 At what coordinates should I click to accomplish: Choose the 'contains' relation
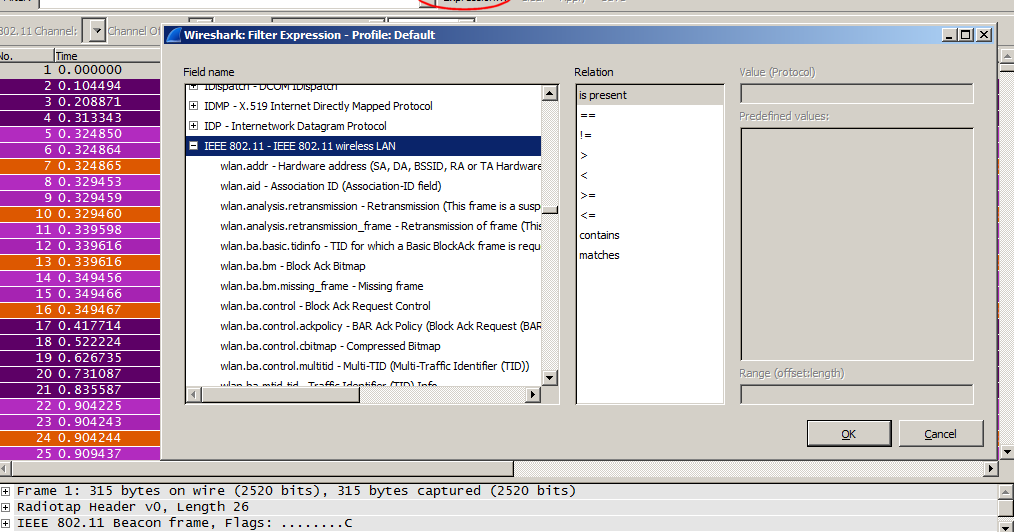tap(649, 235)
